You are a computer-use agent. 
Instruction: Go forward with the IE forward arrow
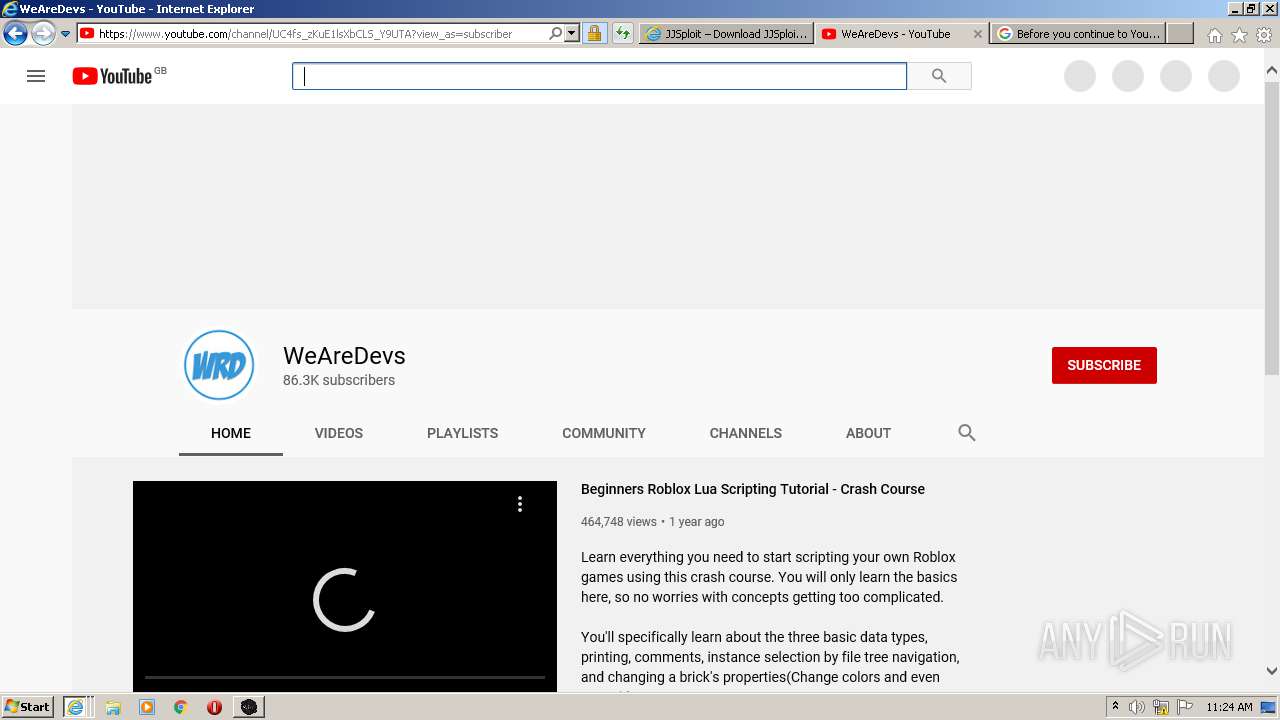click(x=42, y=34)
